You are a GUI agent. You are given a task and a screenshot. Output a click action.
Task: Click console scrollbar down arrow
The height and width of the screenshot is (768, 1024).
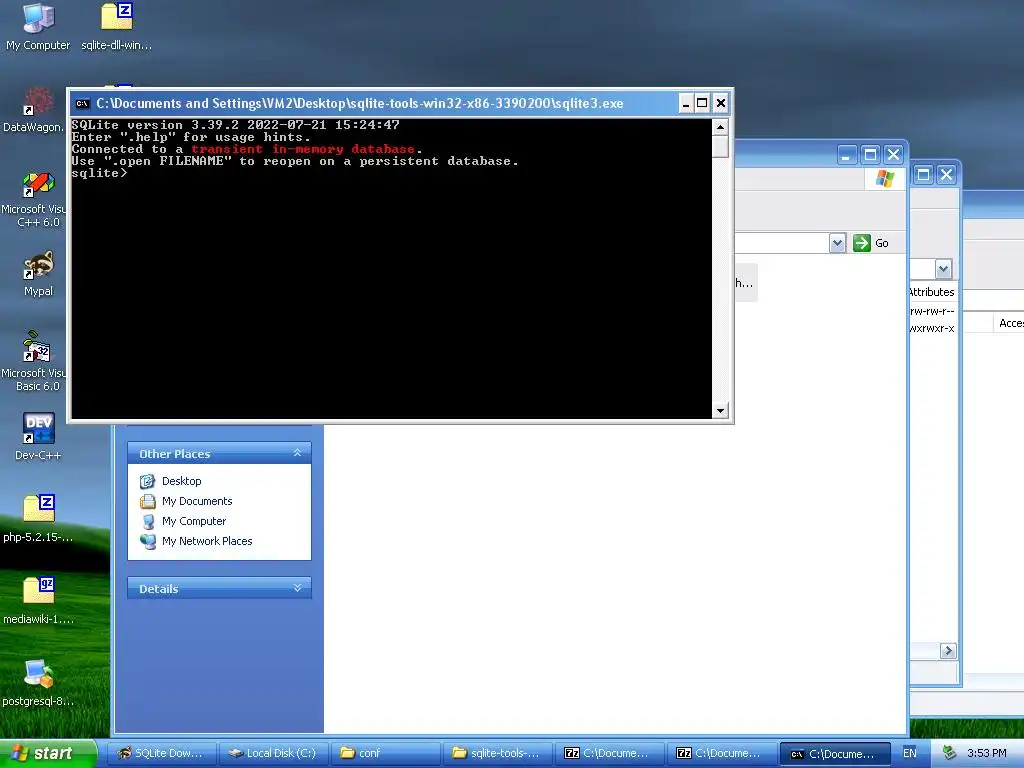click(x=720, y=411)
